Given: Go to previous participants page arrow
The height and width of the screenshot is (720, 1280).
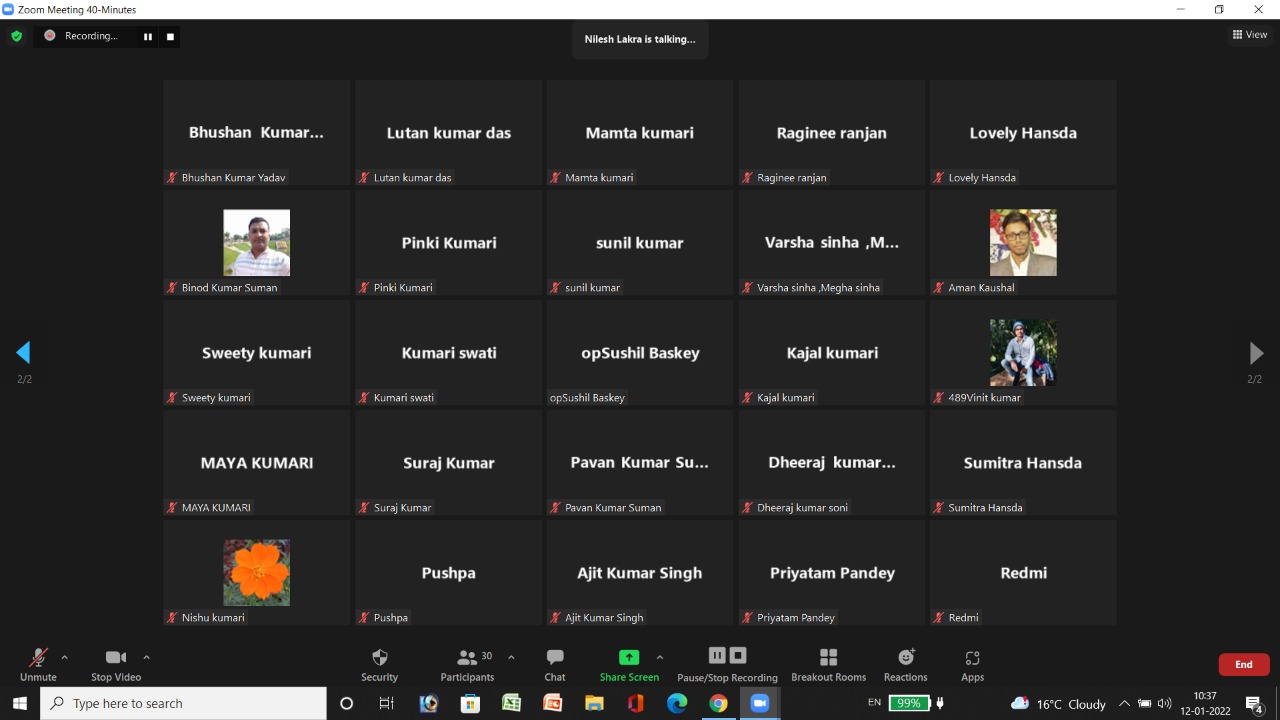Looking at the screenshot, I should click(x=23, y=352).
